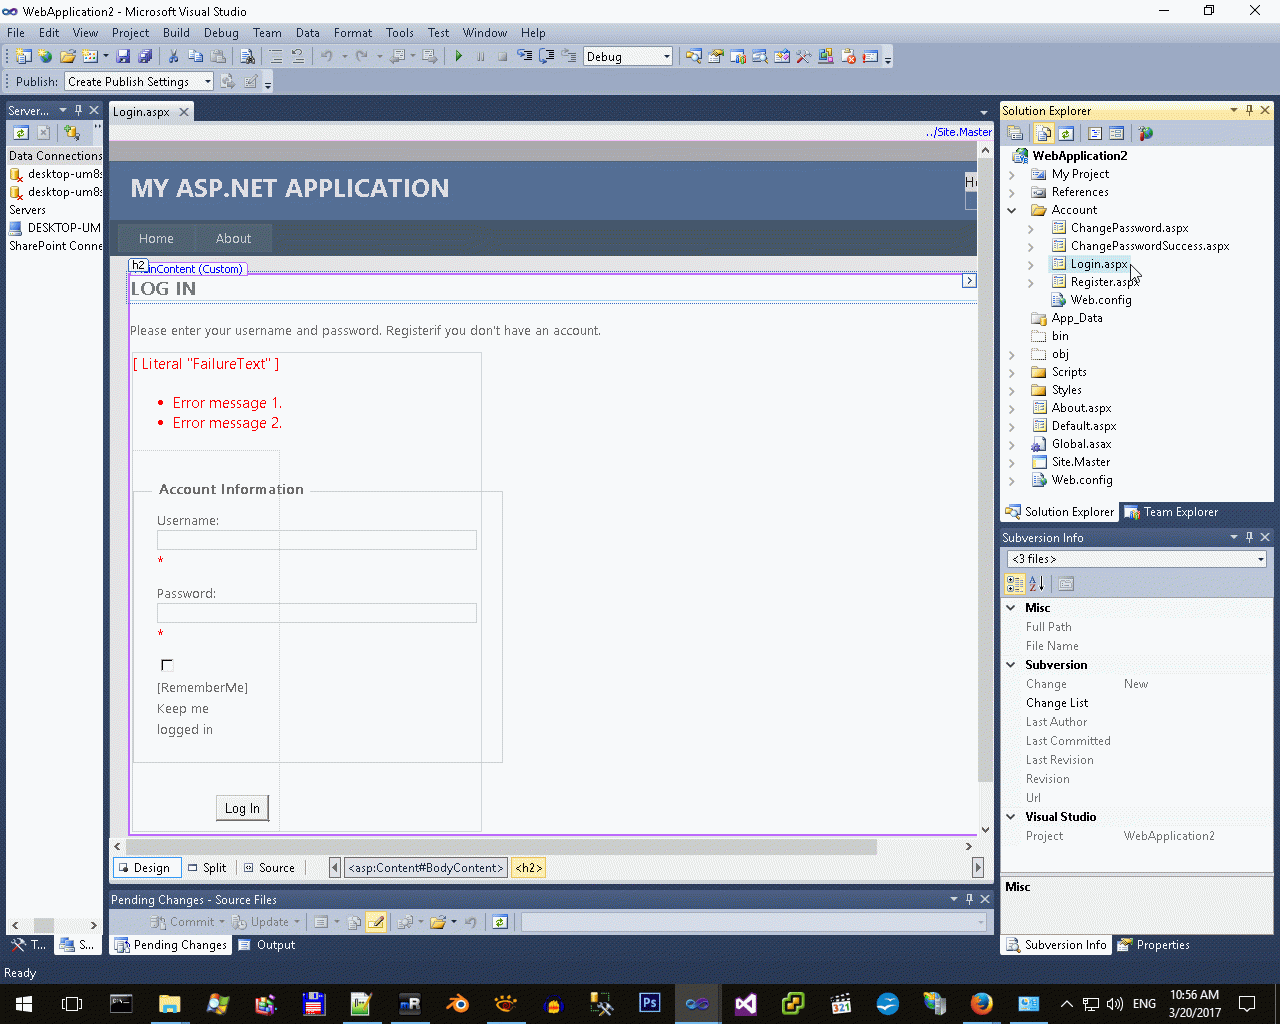Click the <asp:Content#BodyContent> tag selector
The height and width of the screenshot is (1024, 1280).
(x=426, y=868)
